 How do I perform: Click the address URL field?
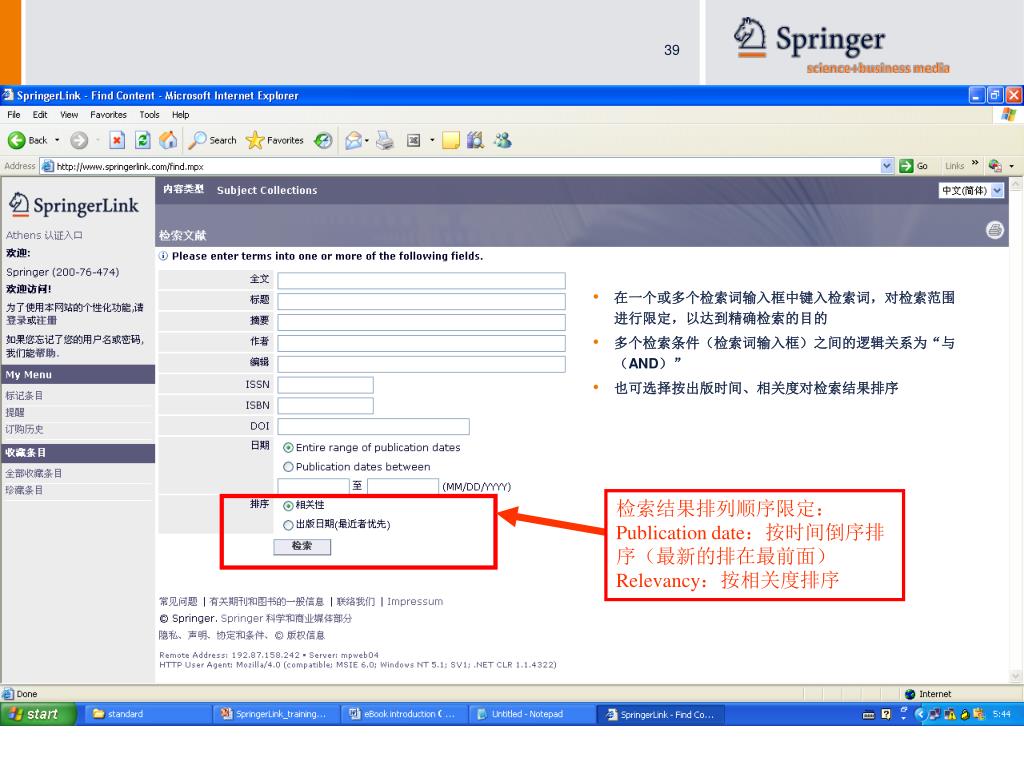pos(460,167)
